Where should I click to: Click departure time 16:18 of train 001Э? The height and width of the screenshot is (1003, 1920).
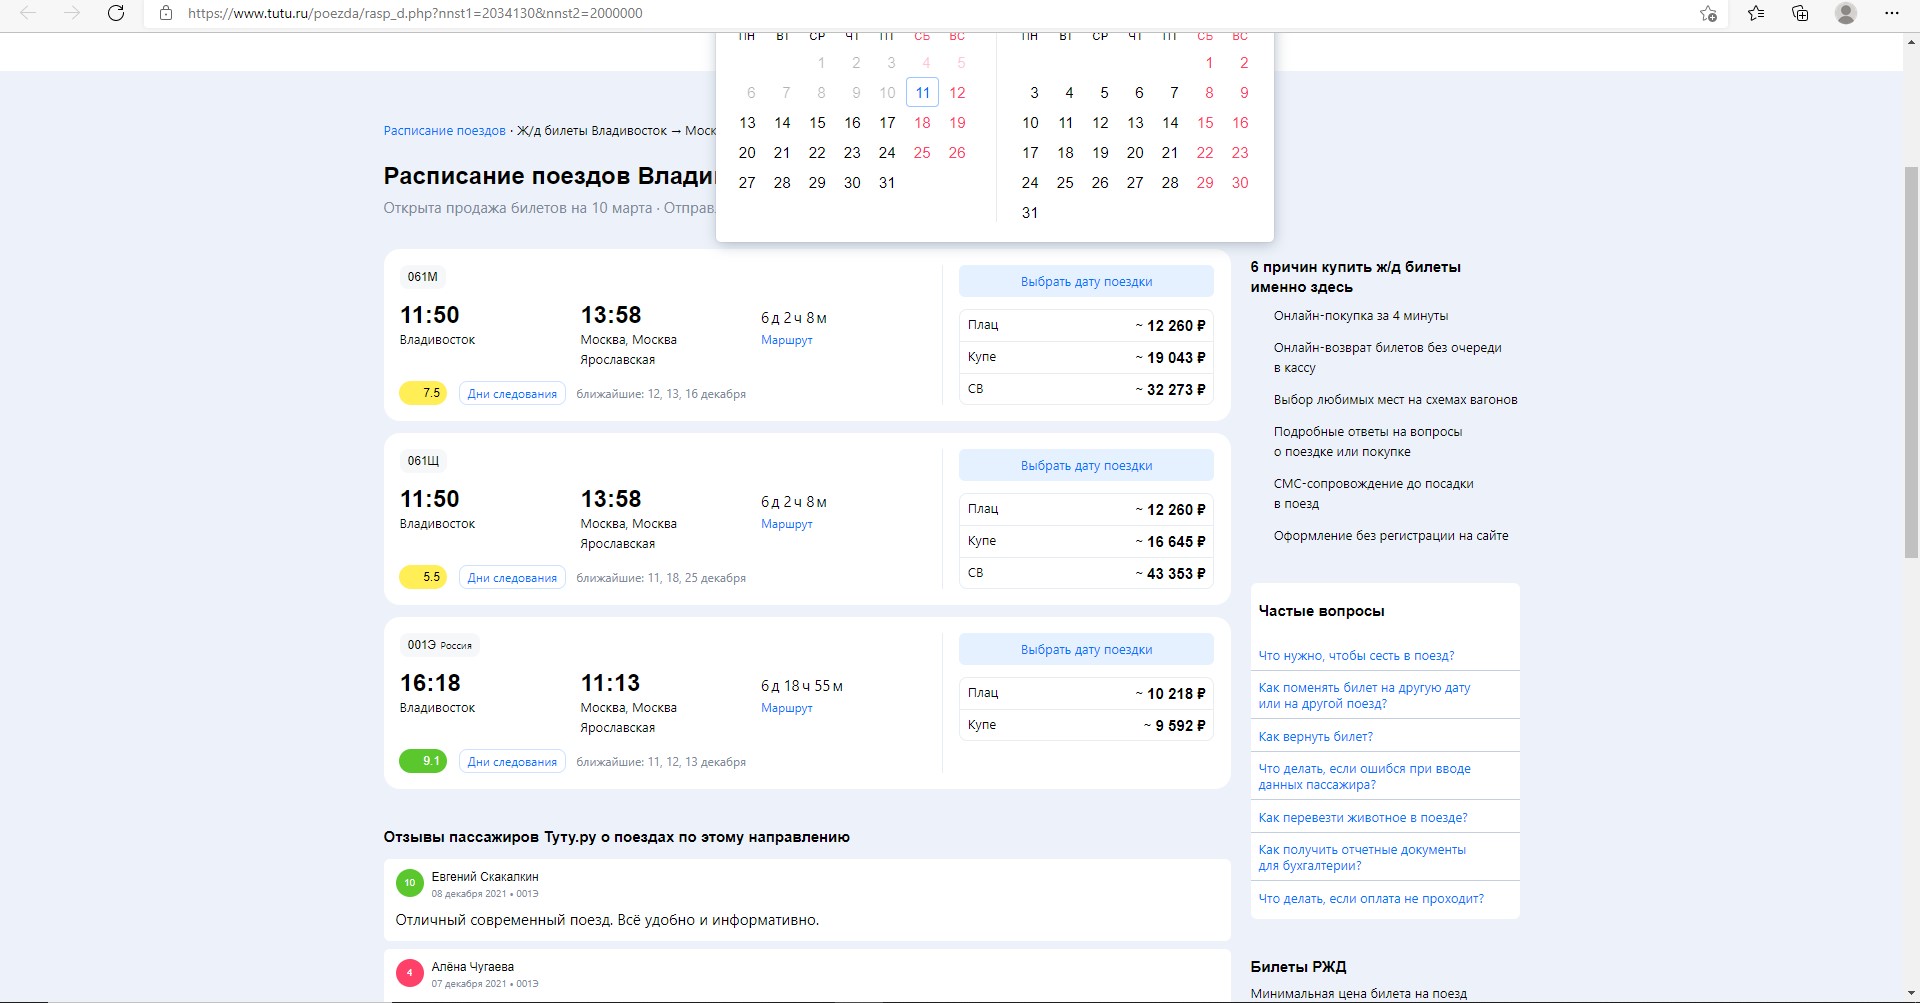[x=430, y=683]
